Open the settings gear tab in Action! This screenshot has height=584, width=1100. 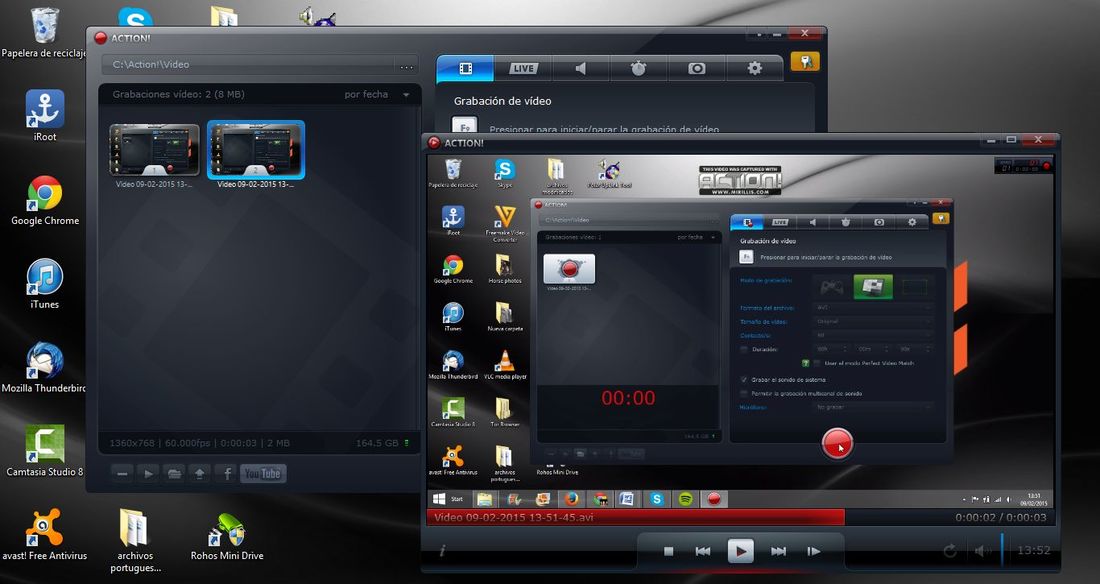tap(754, 68)
